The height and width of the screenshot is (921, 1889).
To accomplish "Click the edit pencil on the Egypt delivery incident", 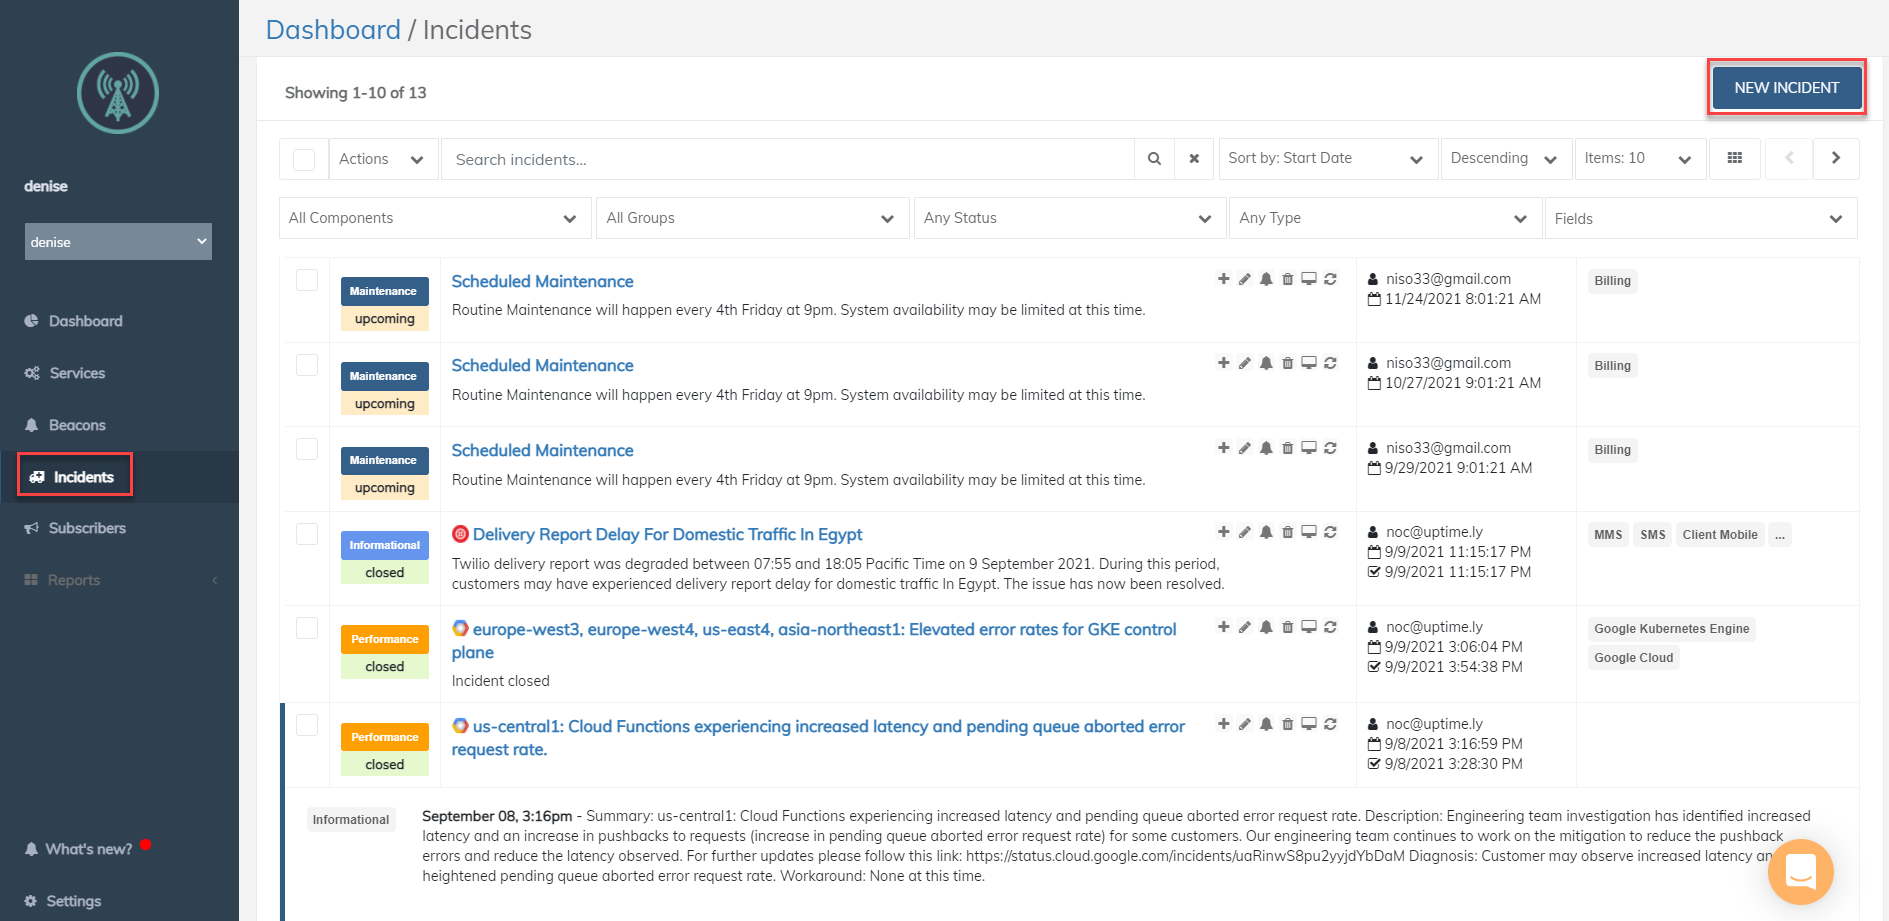I will click(x=1245, y=532).
